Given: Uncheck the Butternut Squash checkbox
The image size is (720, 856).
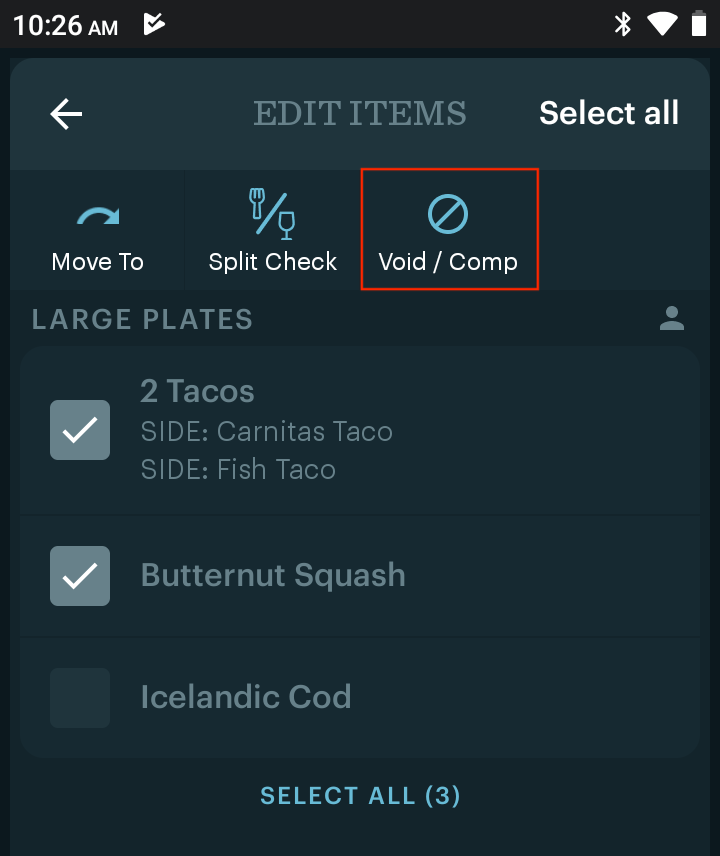Looking at the screenshot, I should tap(80, 576).
